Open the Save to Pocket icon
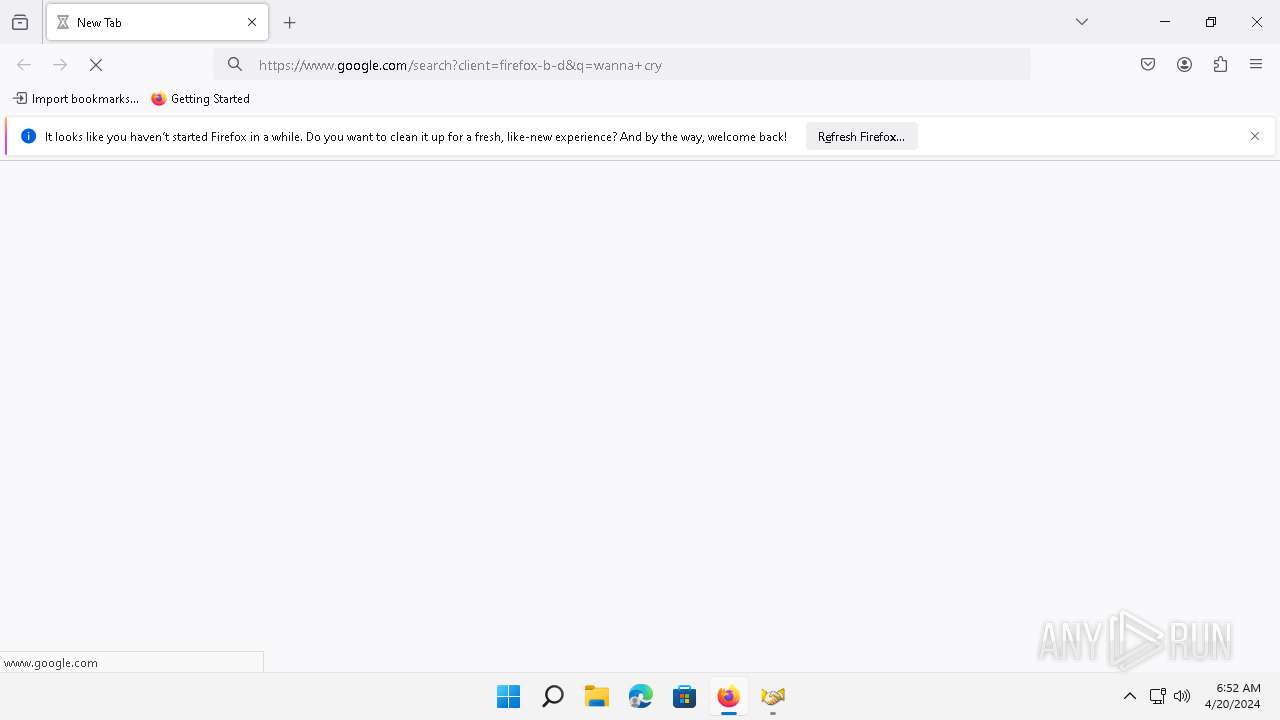 (x=1148, y=65)
